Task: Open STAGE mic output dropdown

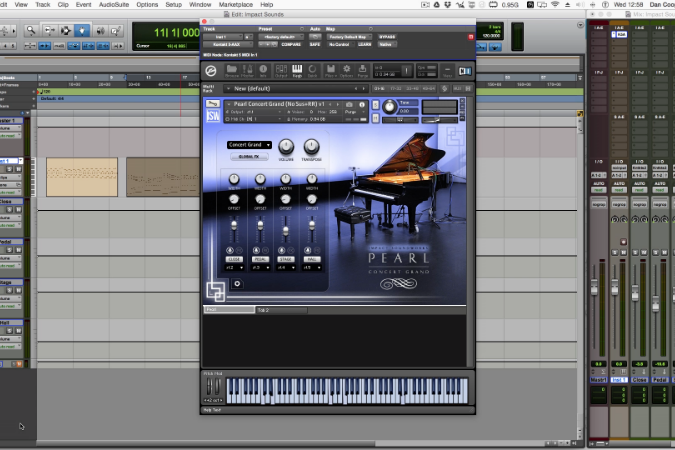Action: pyautogui.click(x=286, y=268)
